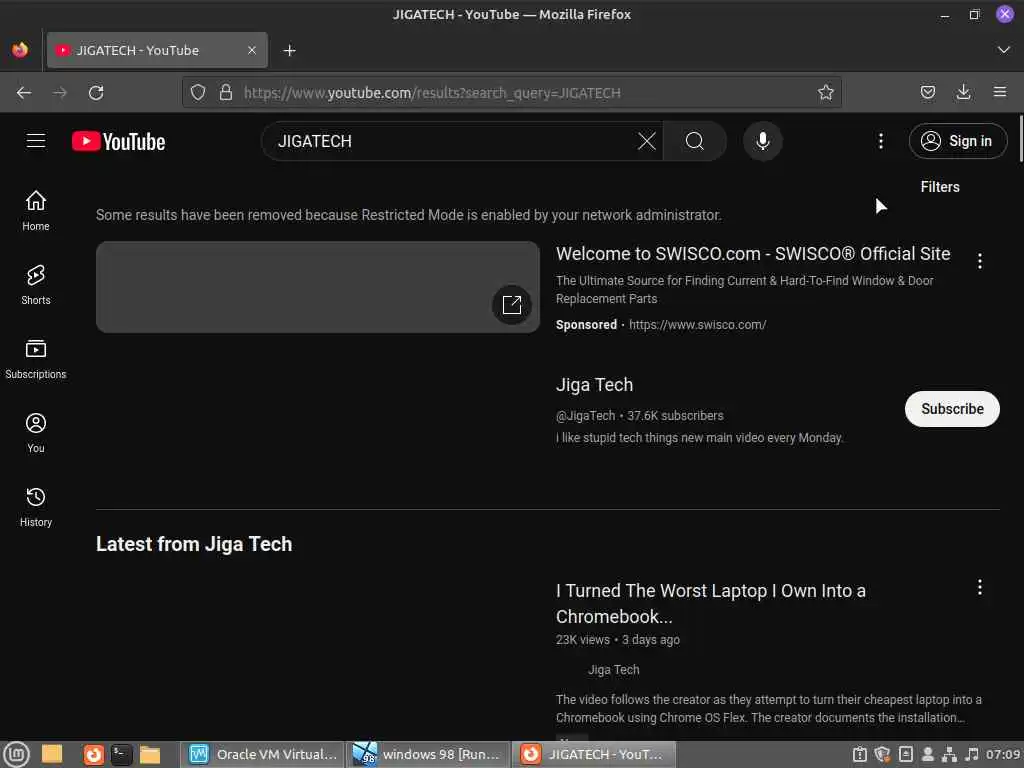Switch to Oracle VM VirtualBox in the taskbar
This screenshot has height=768, width=1024.
[x=263, y=755]
